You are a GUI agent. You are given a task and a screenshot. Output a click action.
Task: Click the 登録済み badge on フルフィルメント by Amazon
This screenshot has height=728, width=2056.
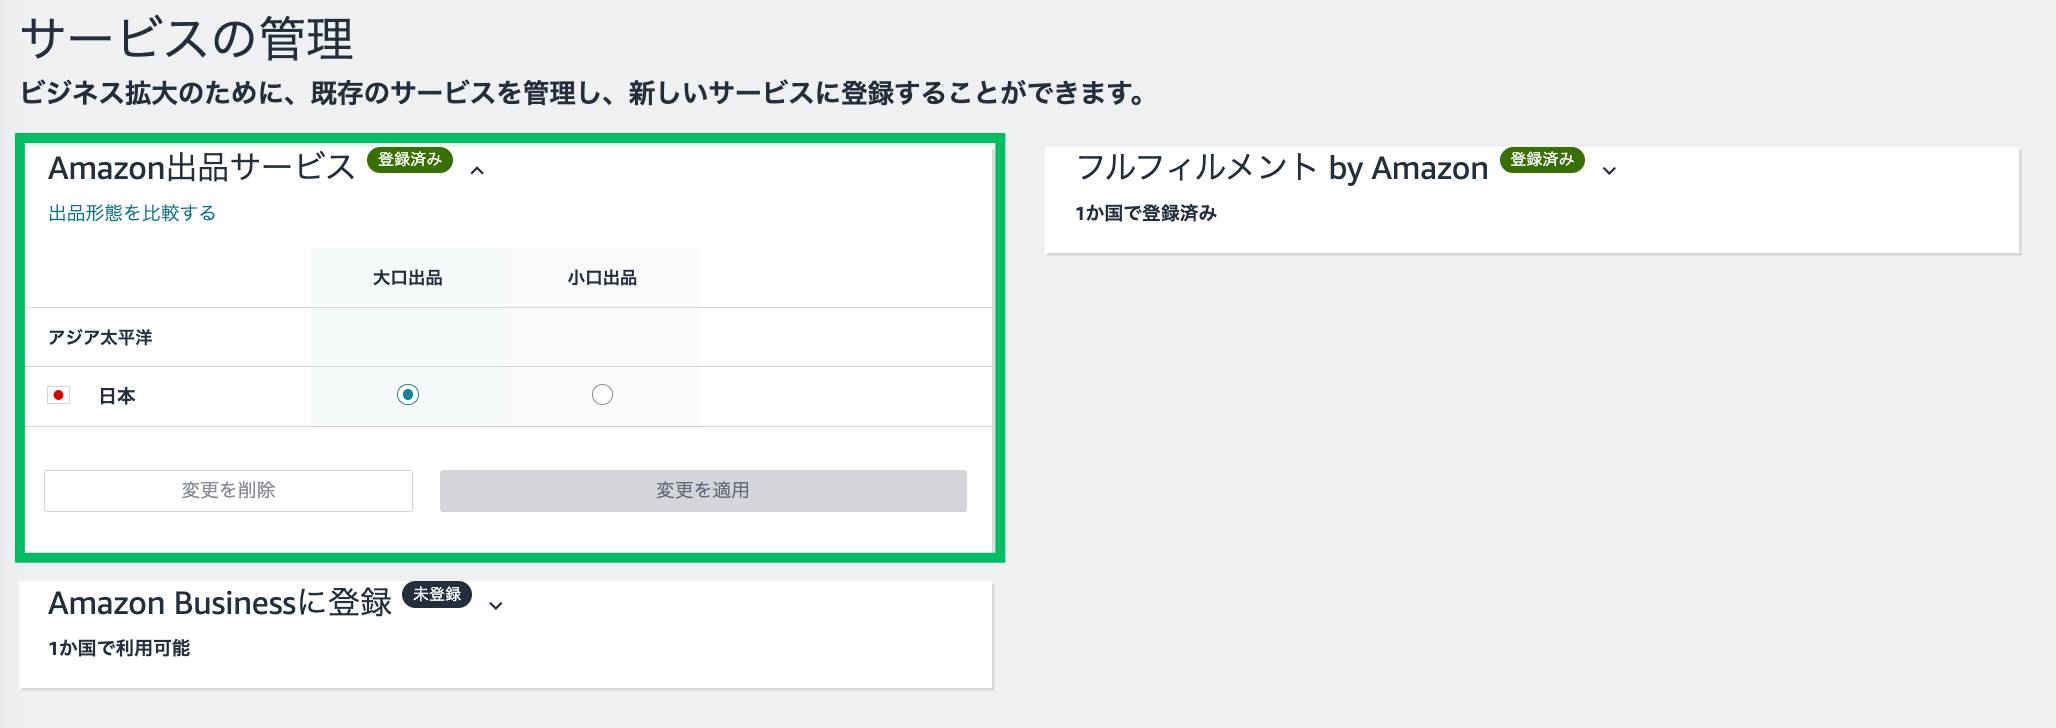[1542, 160]
